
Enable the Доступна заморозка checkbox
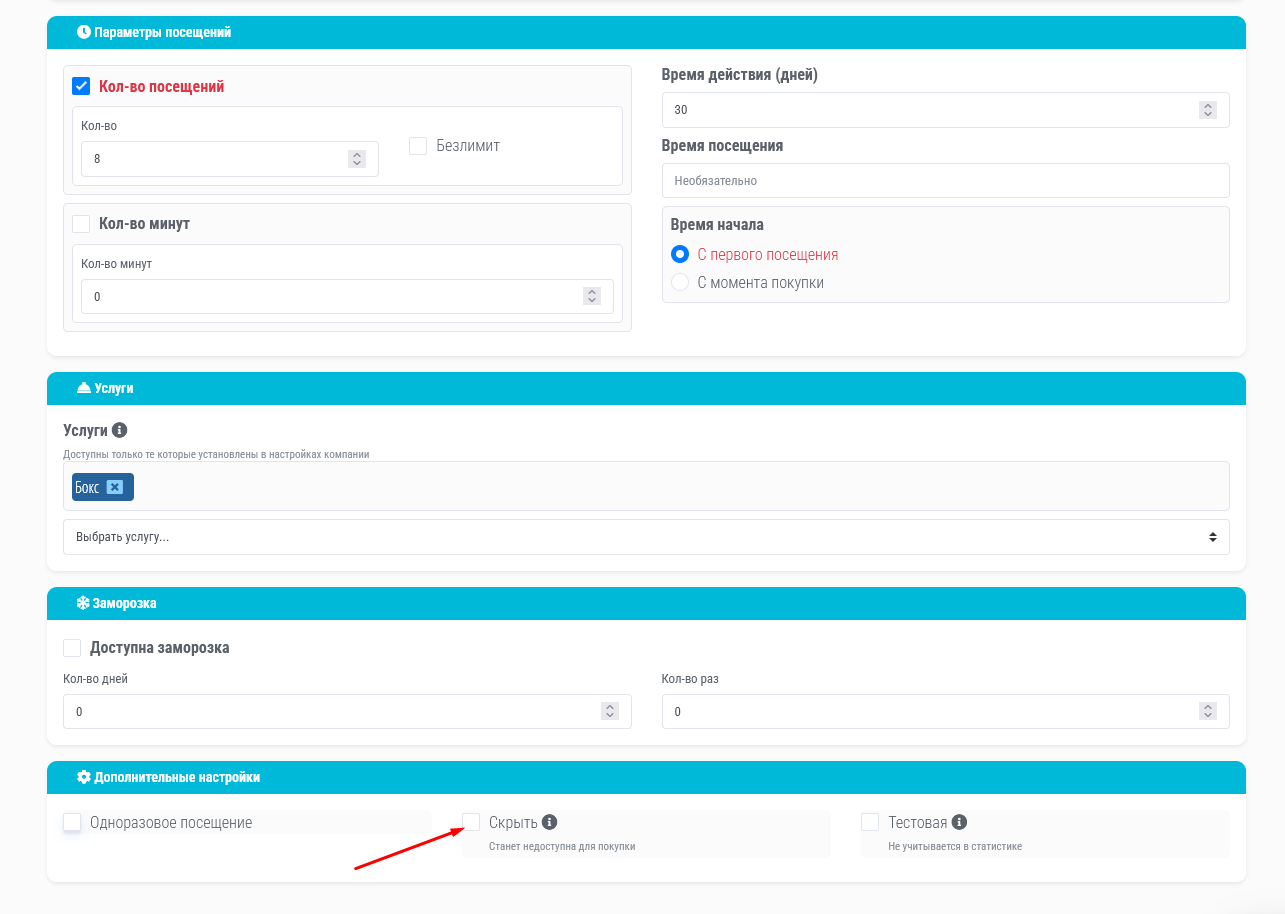pos(72,648)
